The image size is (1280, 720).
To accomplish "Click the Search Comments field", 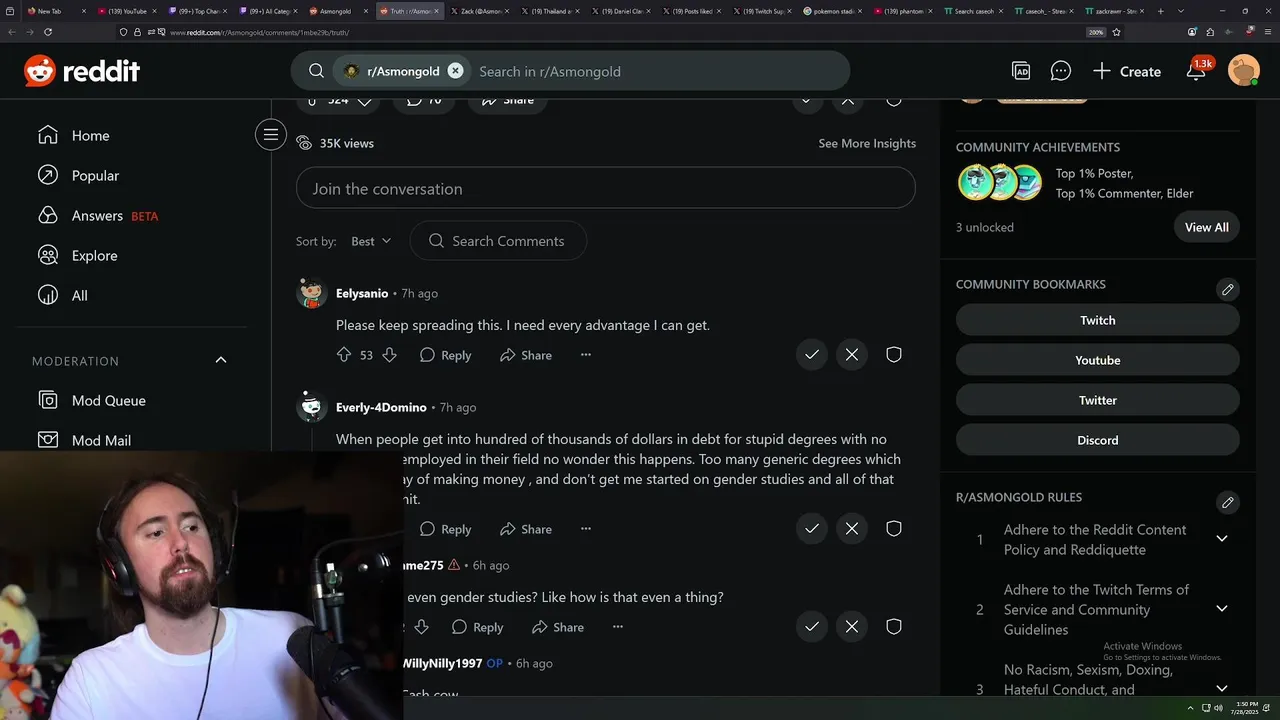I will (x=498, y=241).
